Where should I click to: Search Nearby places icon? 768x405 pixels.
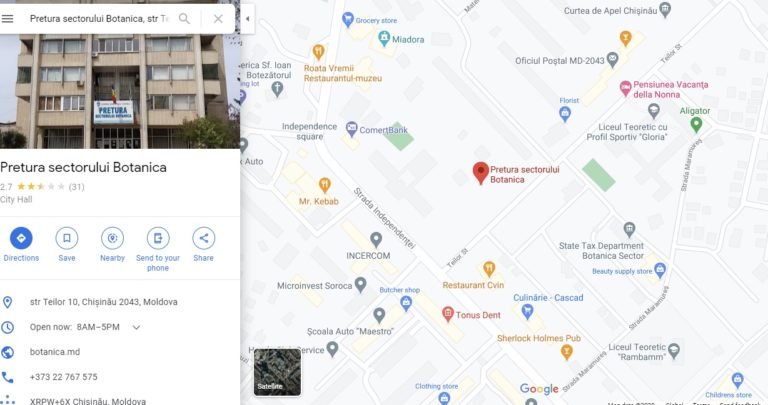click(112, 238)
